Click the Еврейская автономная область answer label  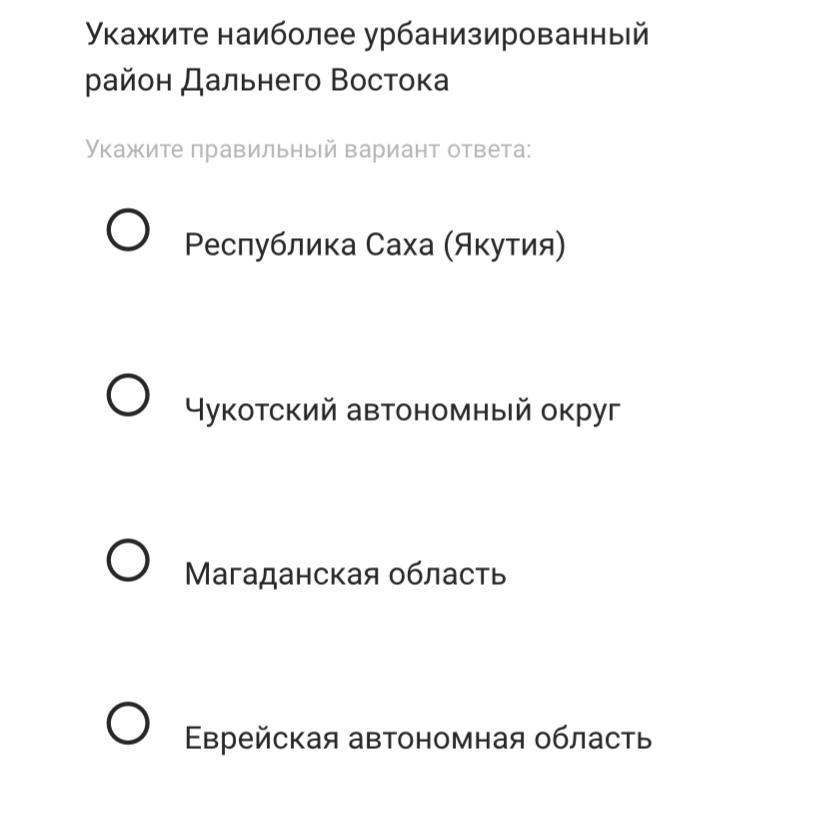(x=418, y=738)
